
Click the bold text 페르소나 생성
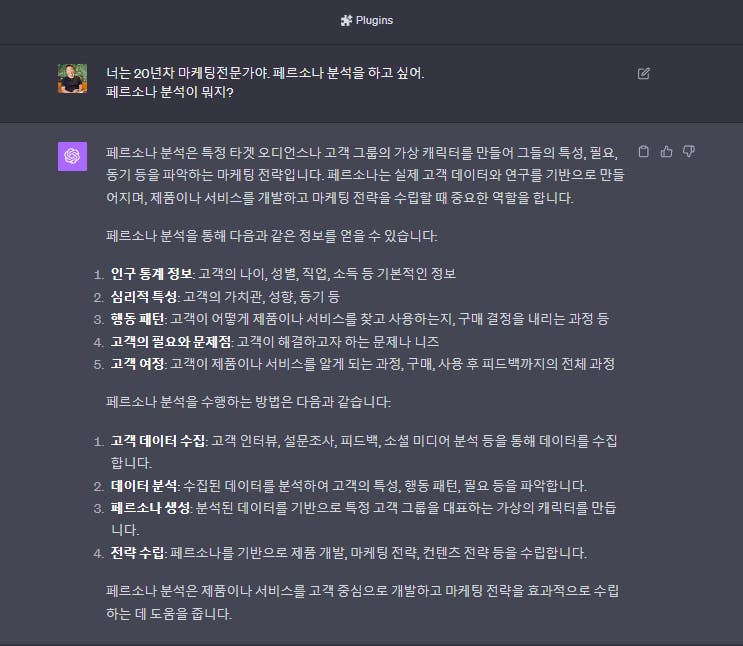click(150, 508)
